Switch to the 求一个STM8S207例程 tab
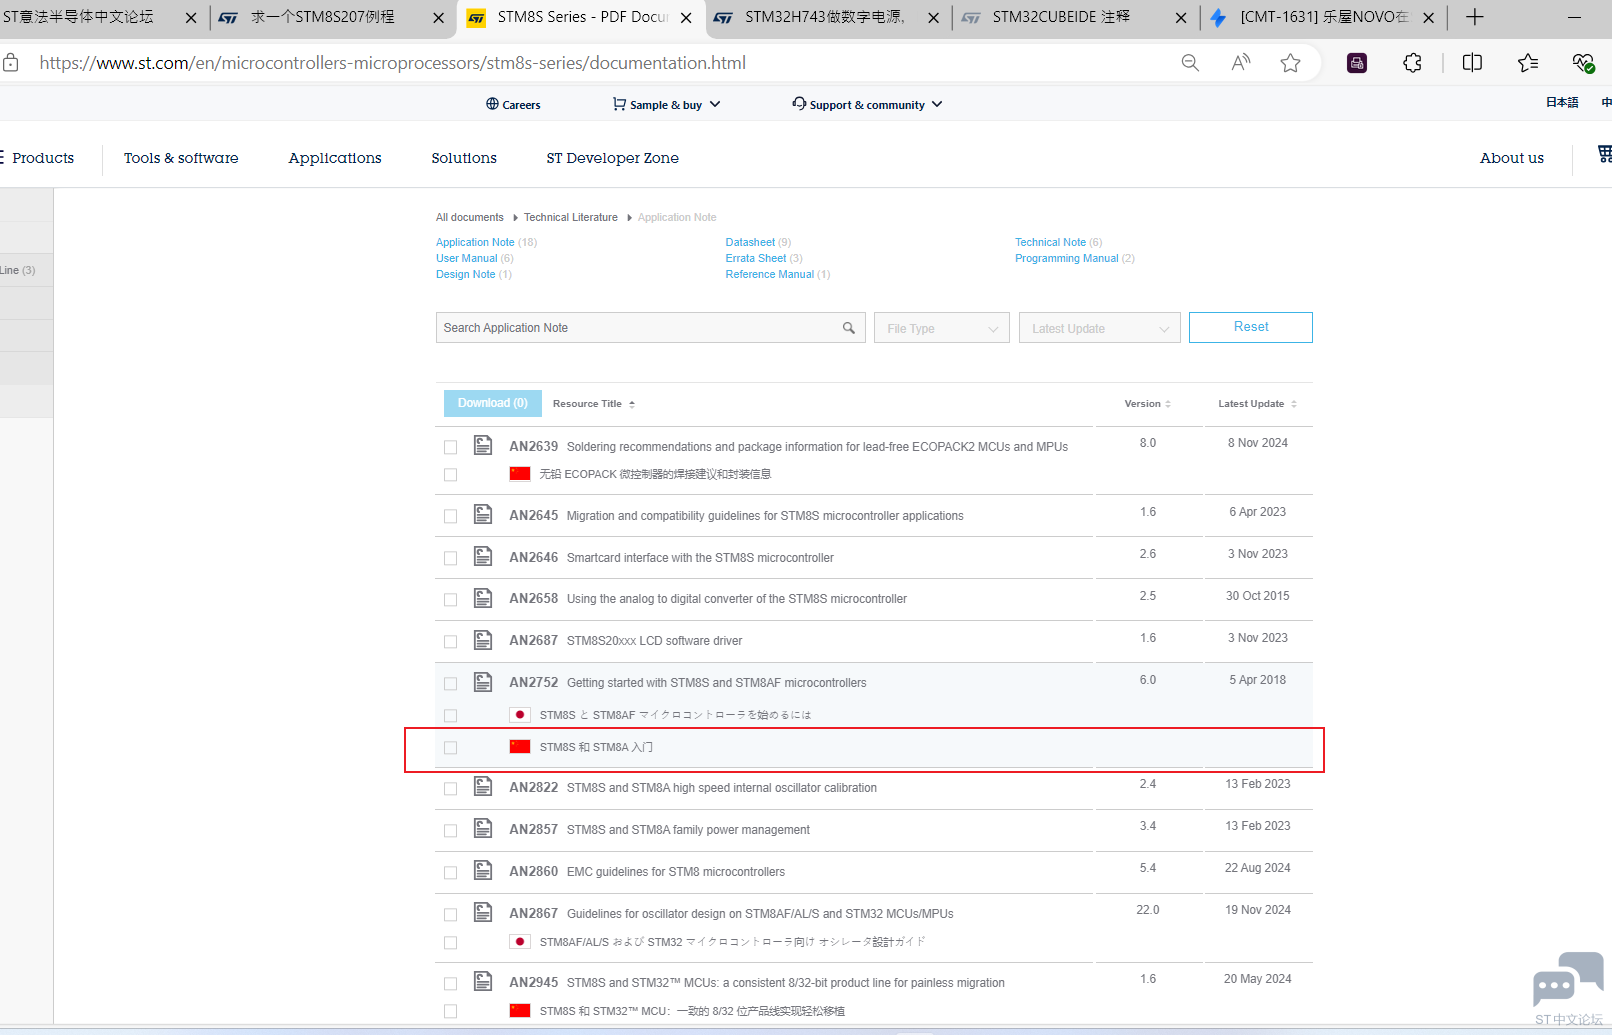This screenshot has width=1612, height=1035. click(332, 18)
